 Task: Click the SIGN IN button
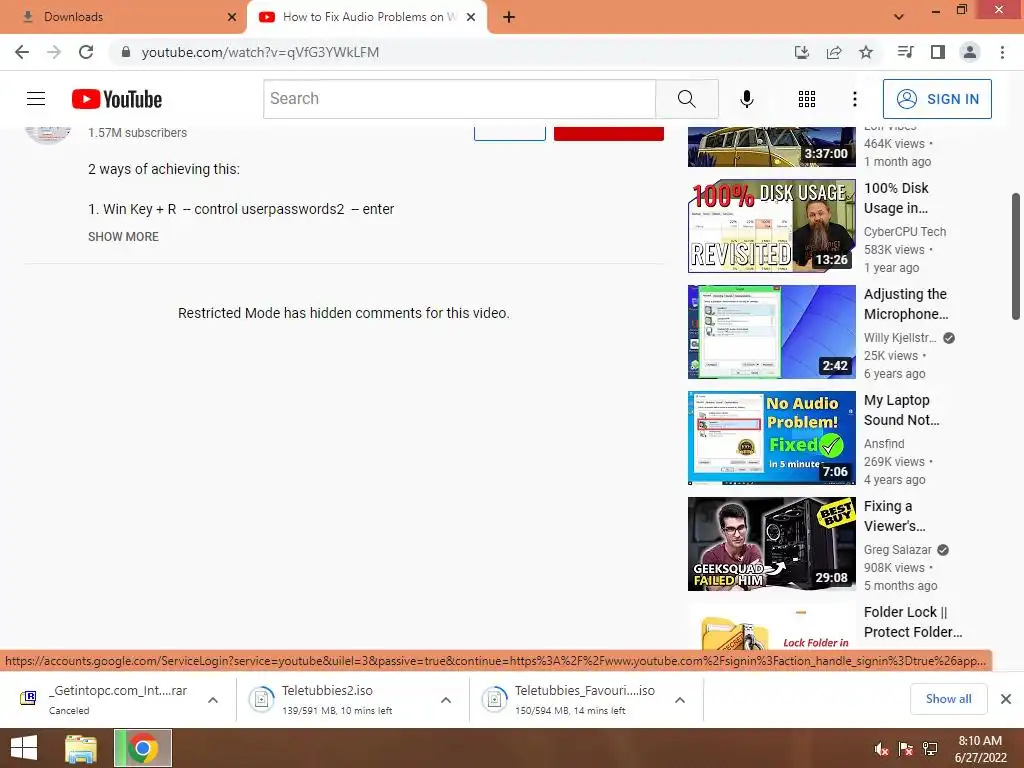(937, 99)
